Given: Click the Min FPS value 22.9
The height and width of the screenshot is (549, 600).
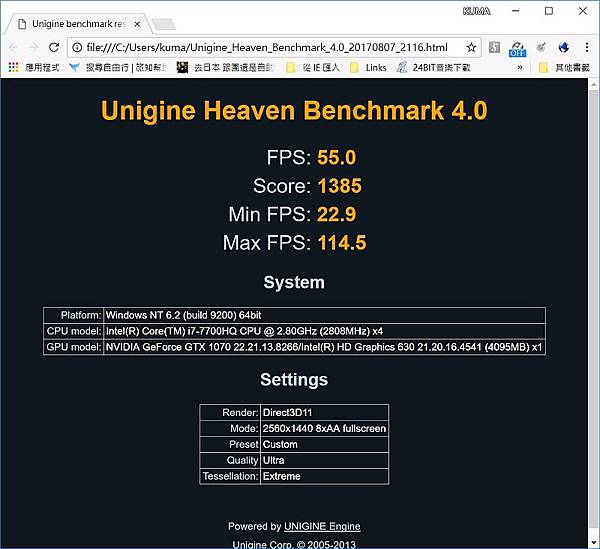Looking at the screenshot, I should [x=336, y=214].
